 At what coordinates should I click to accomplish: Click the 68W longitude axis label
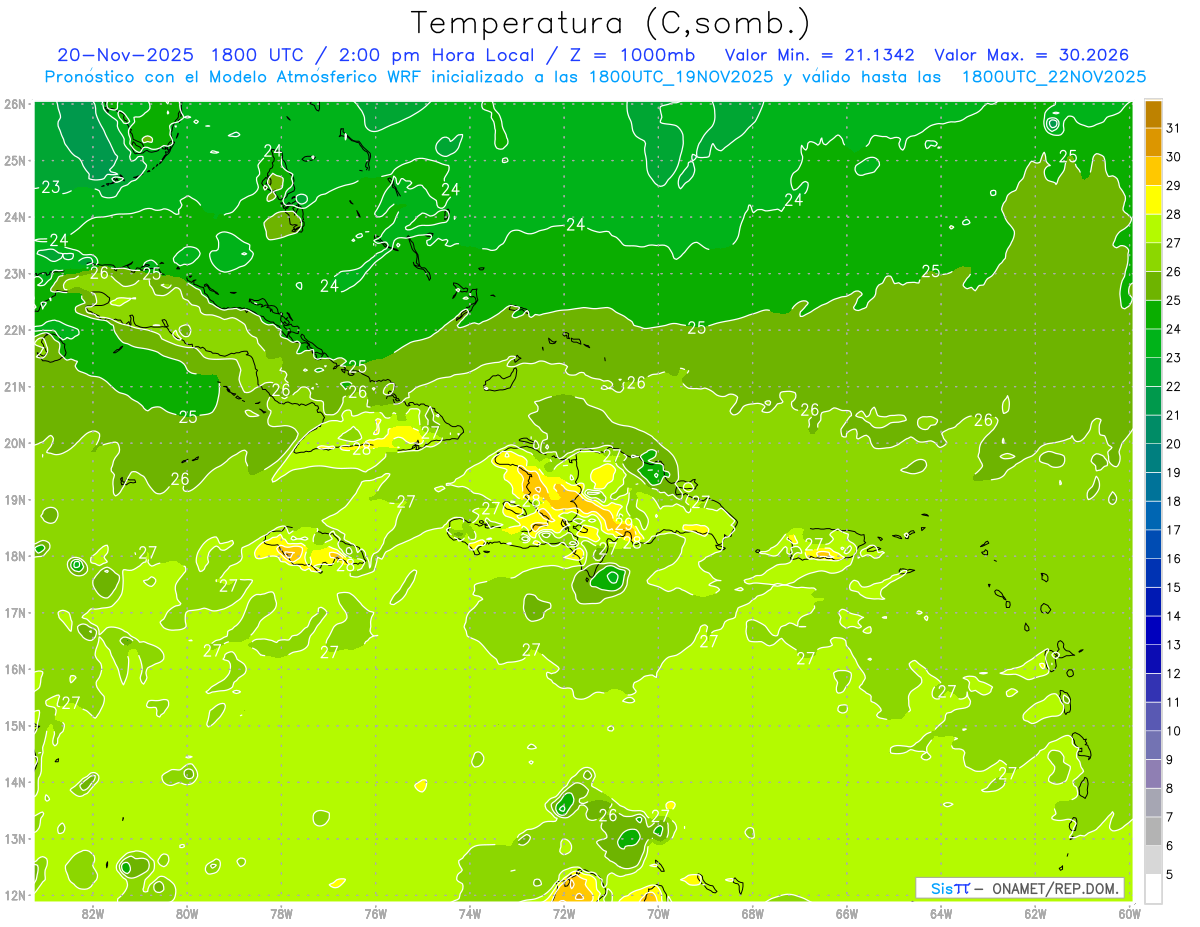click(x=753, y=912)
